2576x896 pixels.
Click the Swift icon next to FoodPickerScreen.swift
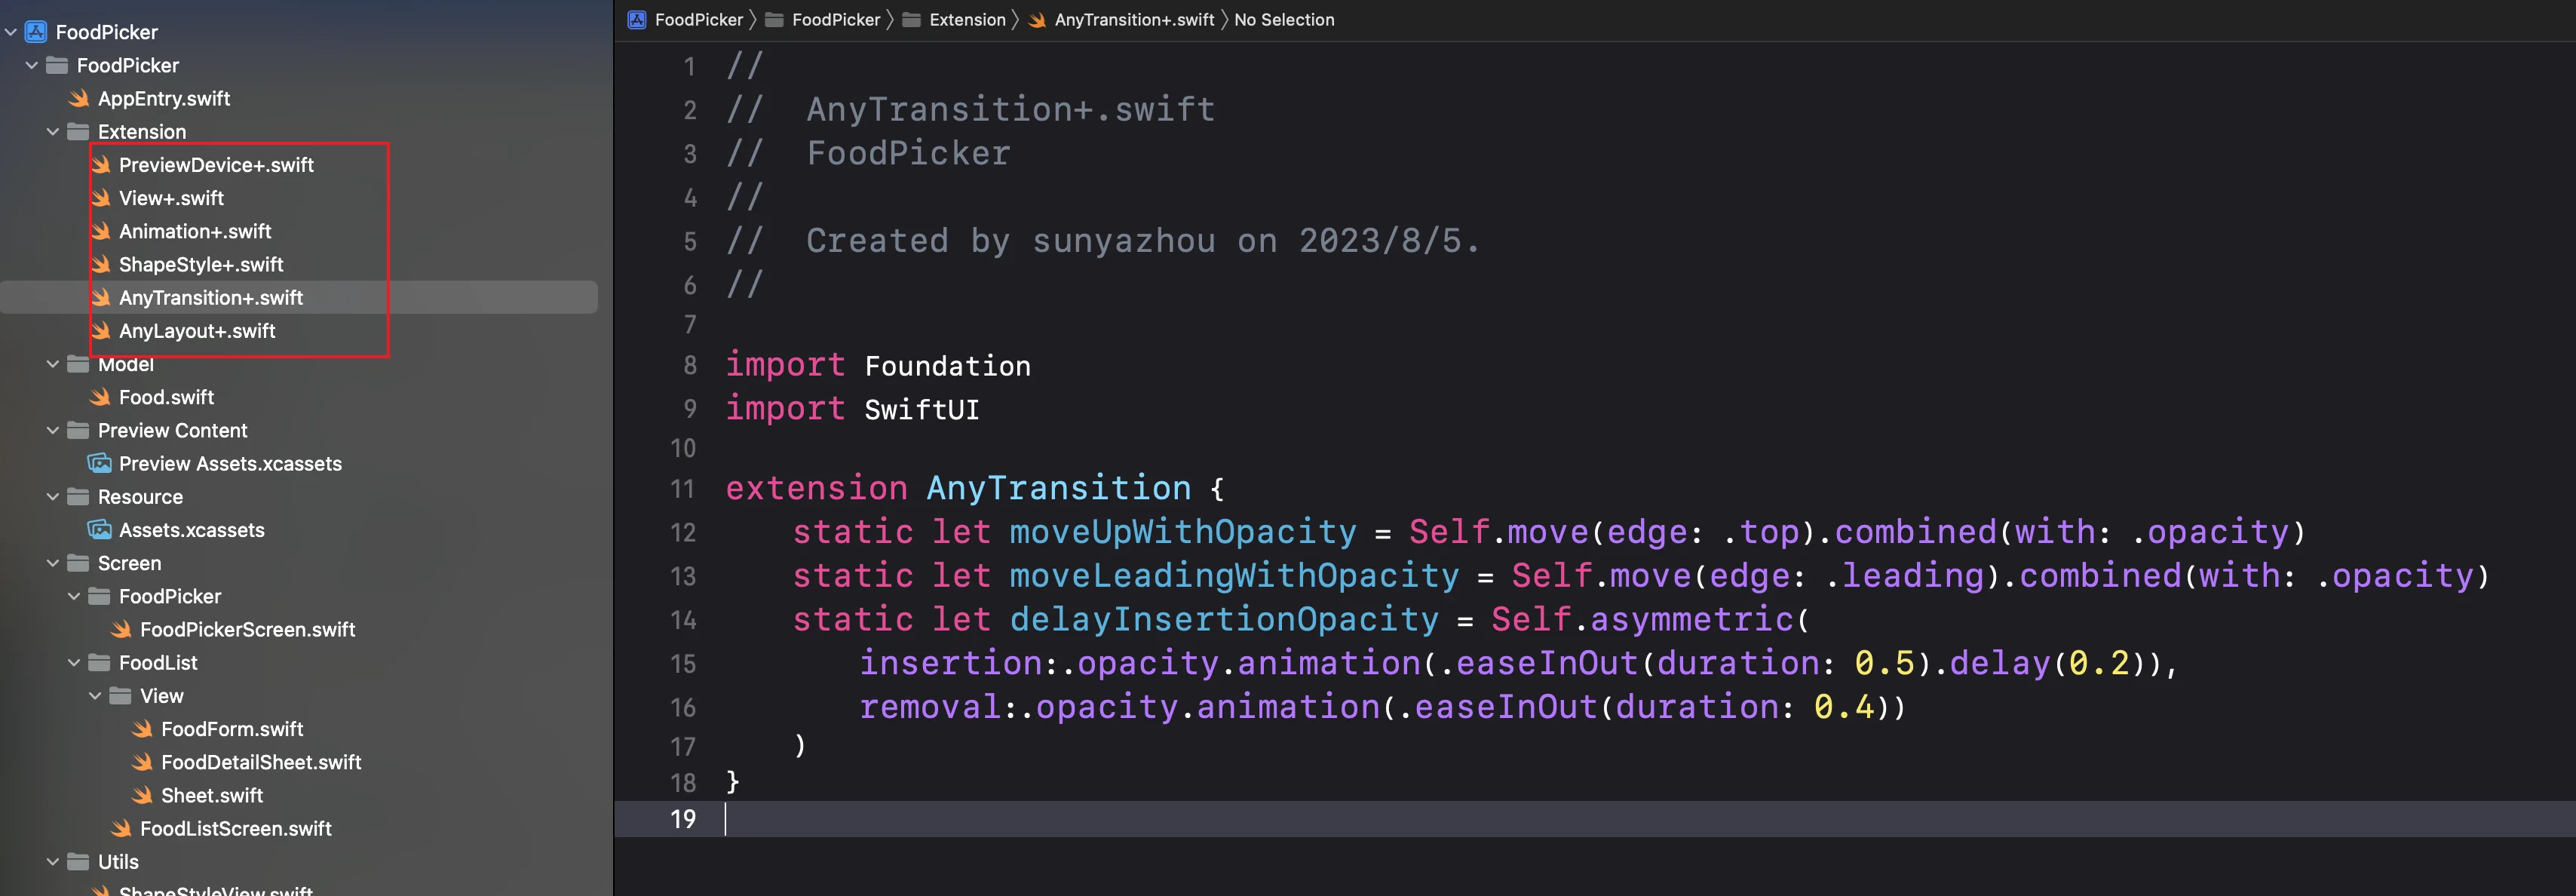(x=121, y=629)
